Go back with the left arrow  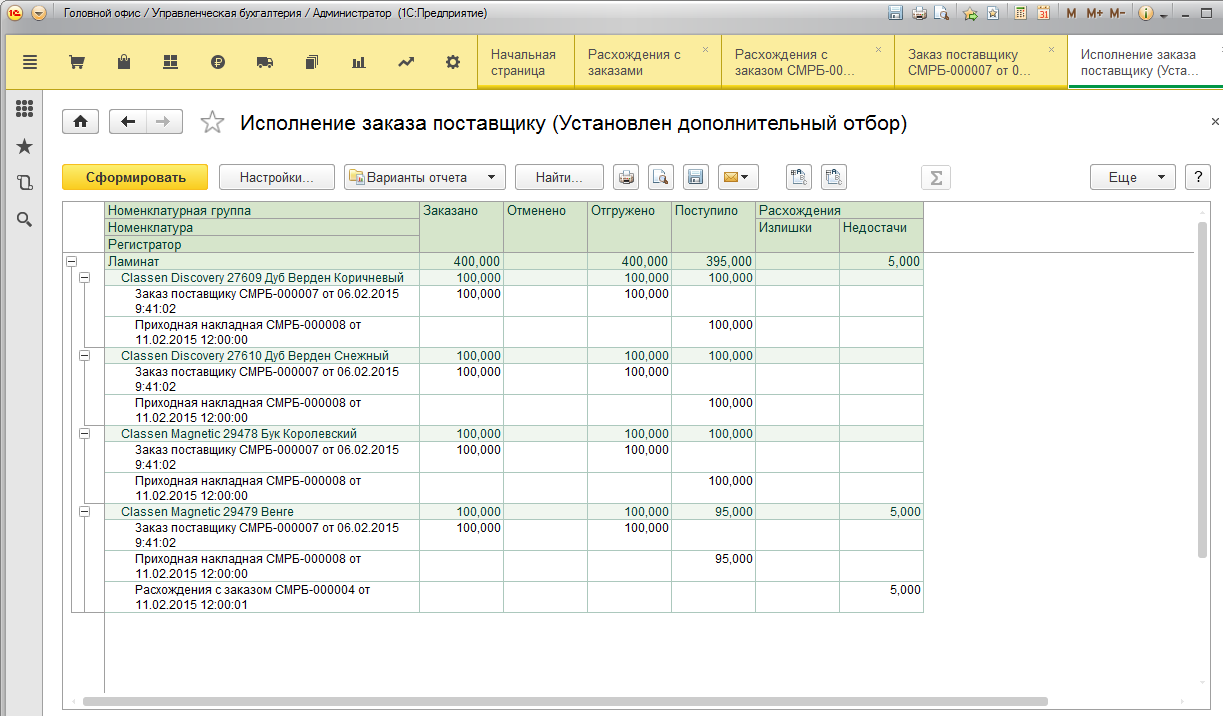pyautogui.click(x=128, y=121)
